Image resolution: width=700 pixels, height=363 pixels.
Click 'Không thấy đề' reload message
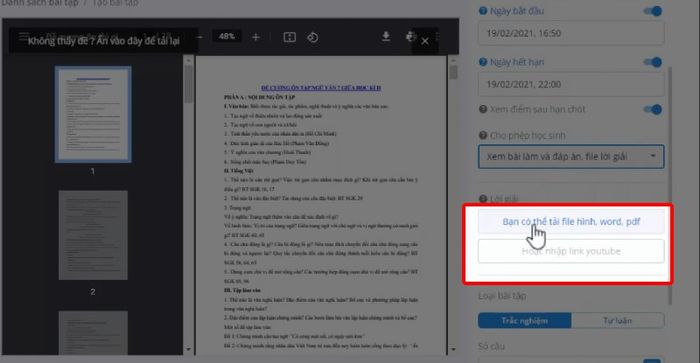coord(104,41)
